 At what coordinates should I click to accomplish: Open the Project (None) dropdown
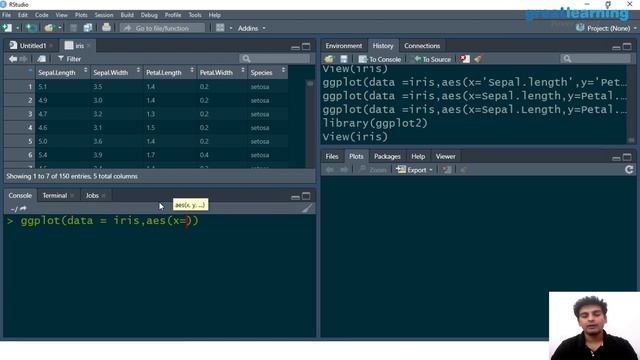(606, 28)
